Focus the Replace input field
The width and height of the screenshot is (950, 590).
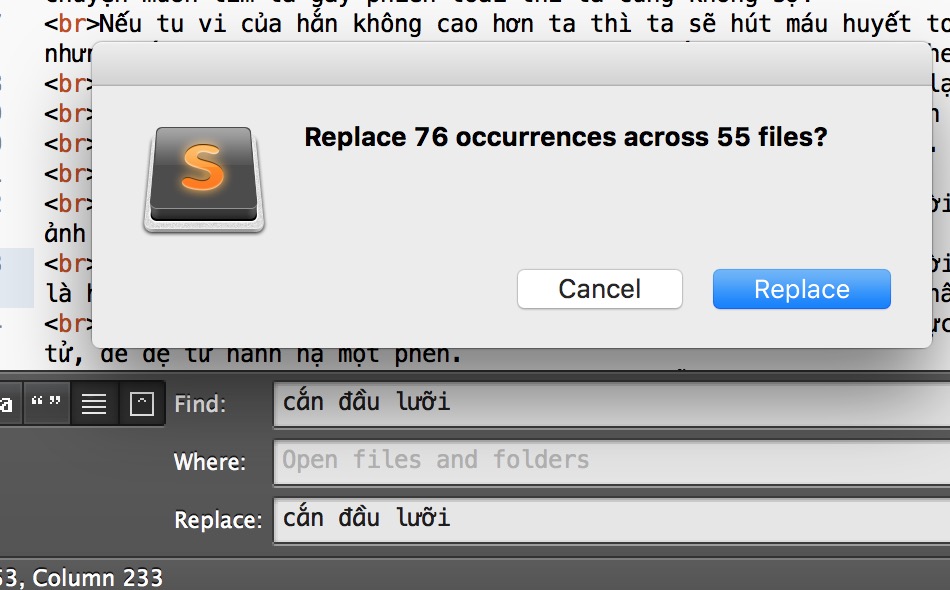click(x=610, y=518)
